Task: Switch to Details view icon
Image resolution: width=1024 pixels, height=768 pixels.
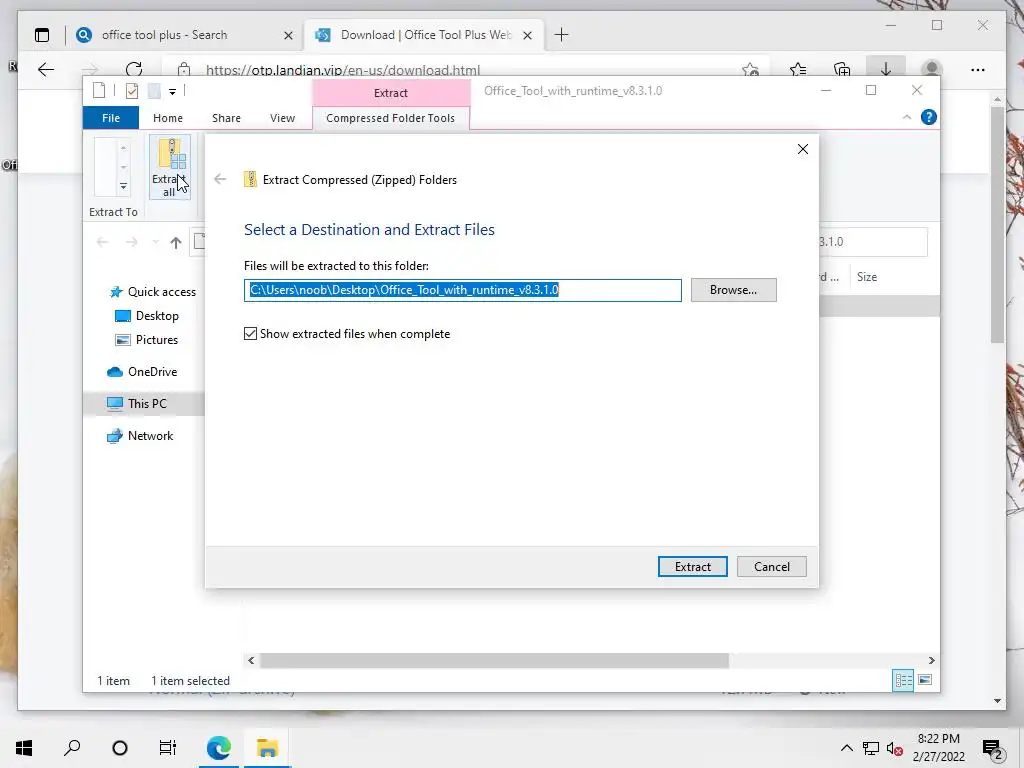Action: click(x=903, y=680)
